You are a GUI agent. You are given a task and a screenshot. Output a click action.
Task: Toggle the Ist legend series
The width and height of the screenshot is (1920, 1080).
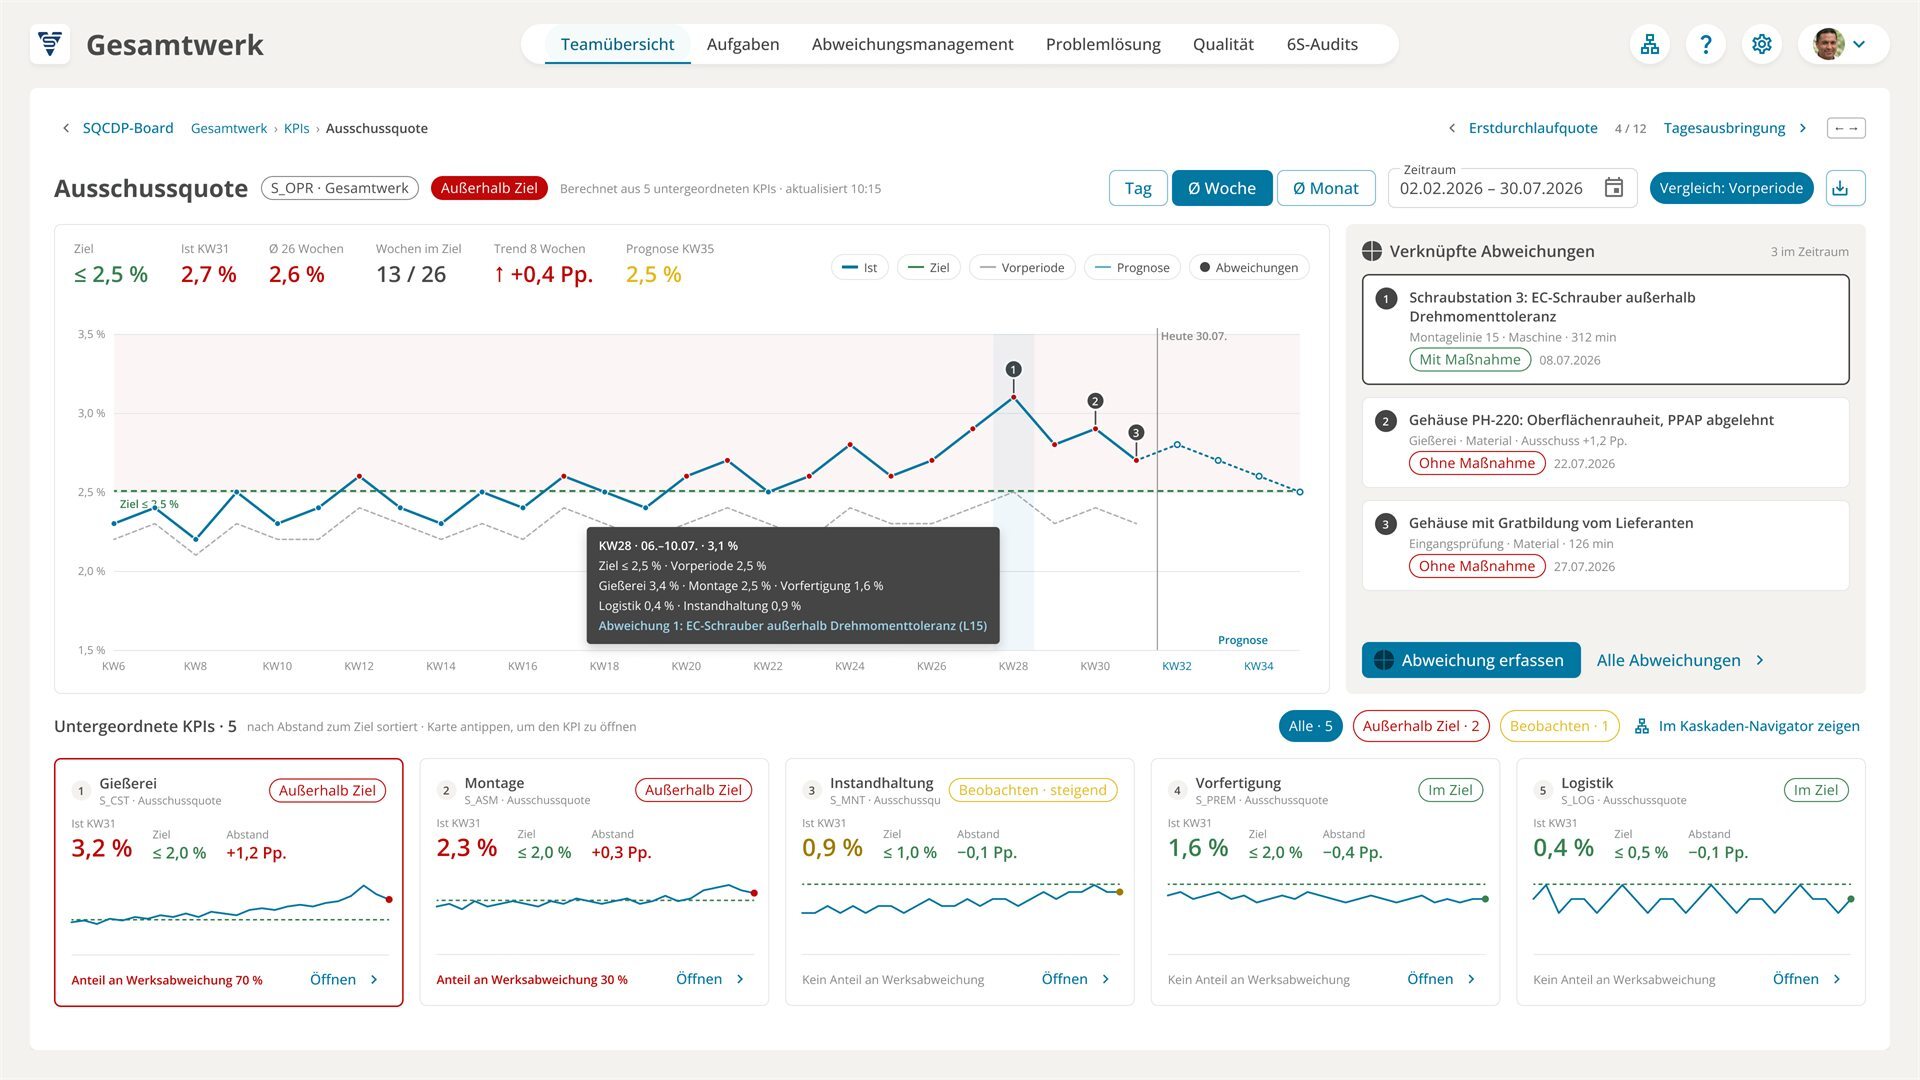860,268
